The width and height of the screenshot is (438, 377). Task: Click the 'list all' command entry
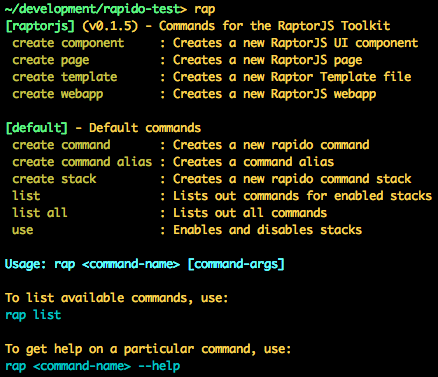click(40, 213)
